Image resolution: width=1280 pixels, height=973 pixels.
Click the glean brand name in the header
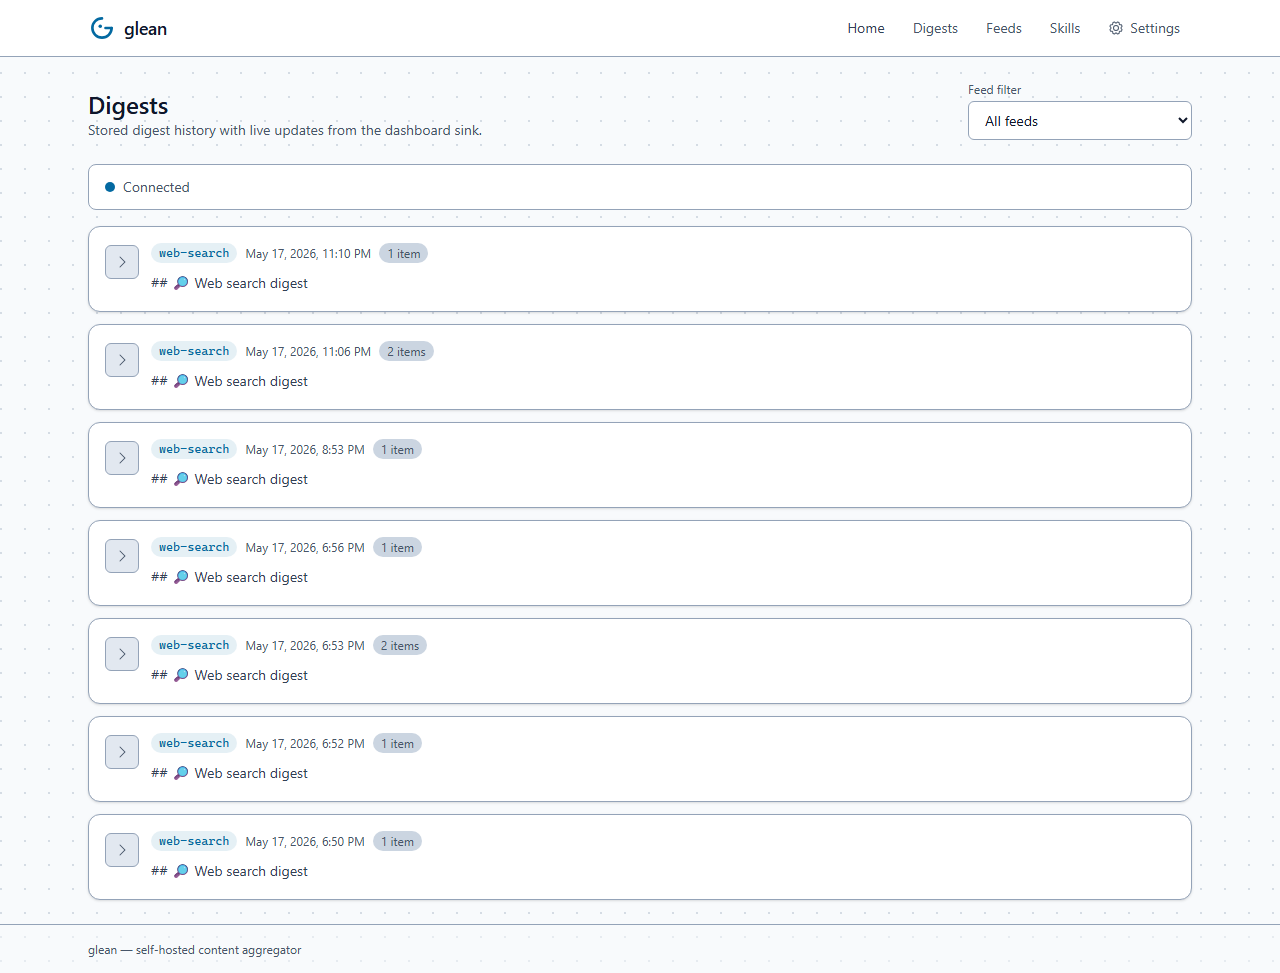tap(146, 29)
